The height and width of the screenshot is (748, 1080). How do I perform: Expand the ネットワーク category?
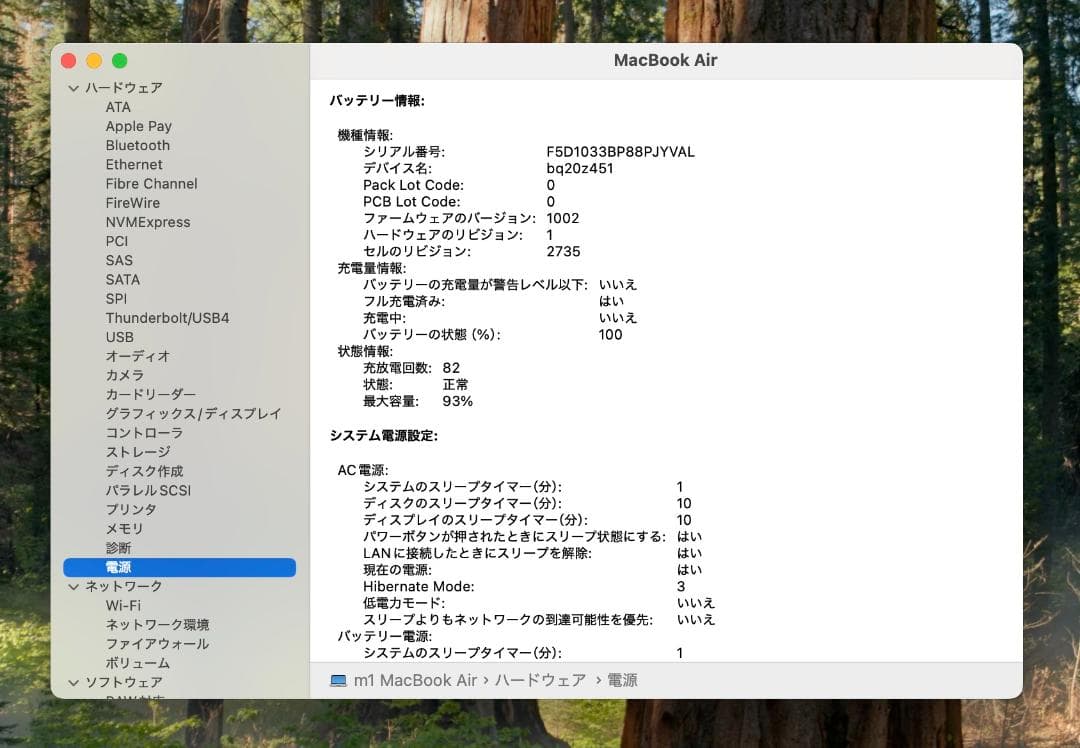[x=74, y=586]
